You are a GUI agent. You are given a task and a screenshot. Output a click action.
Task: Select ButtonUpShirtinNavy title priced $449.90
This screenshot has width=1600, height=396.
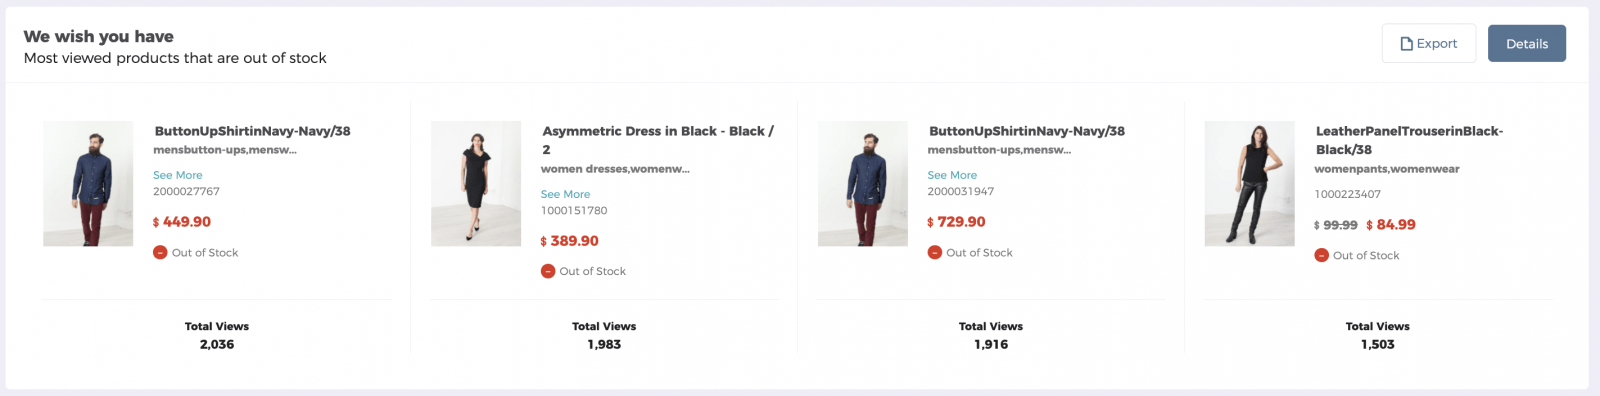252,131
